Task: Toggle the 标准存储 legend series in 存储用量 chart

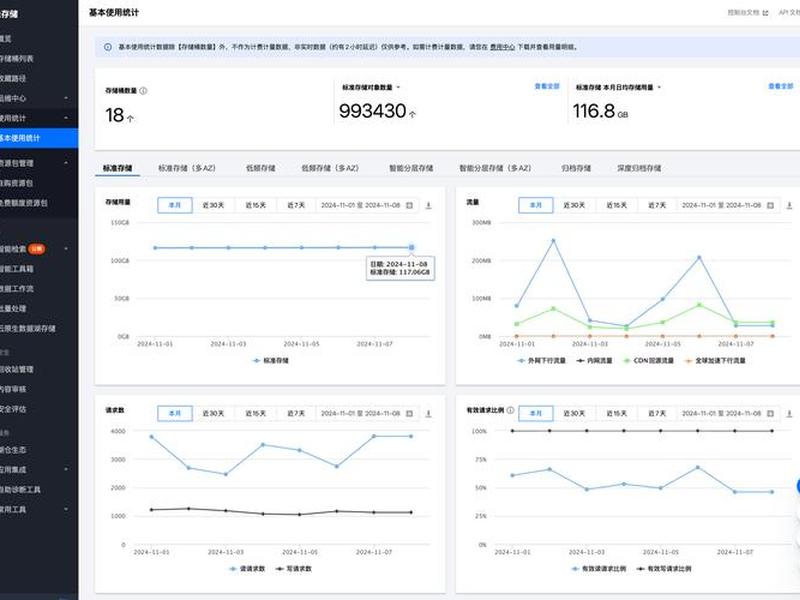Action: point(271,360)
